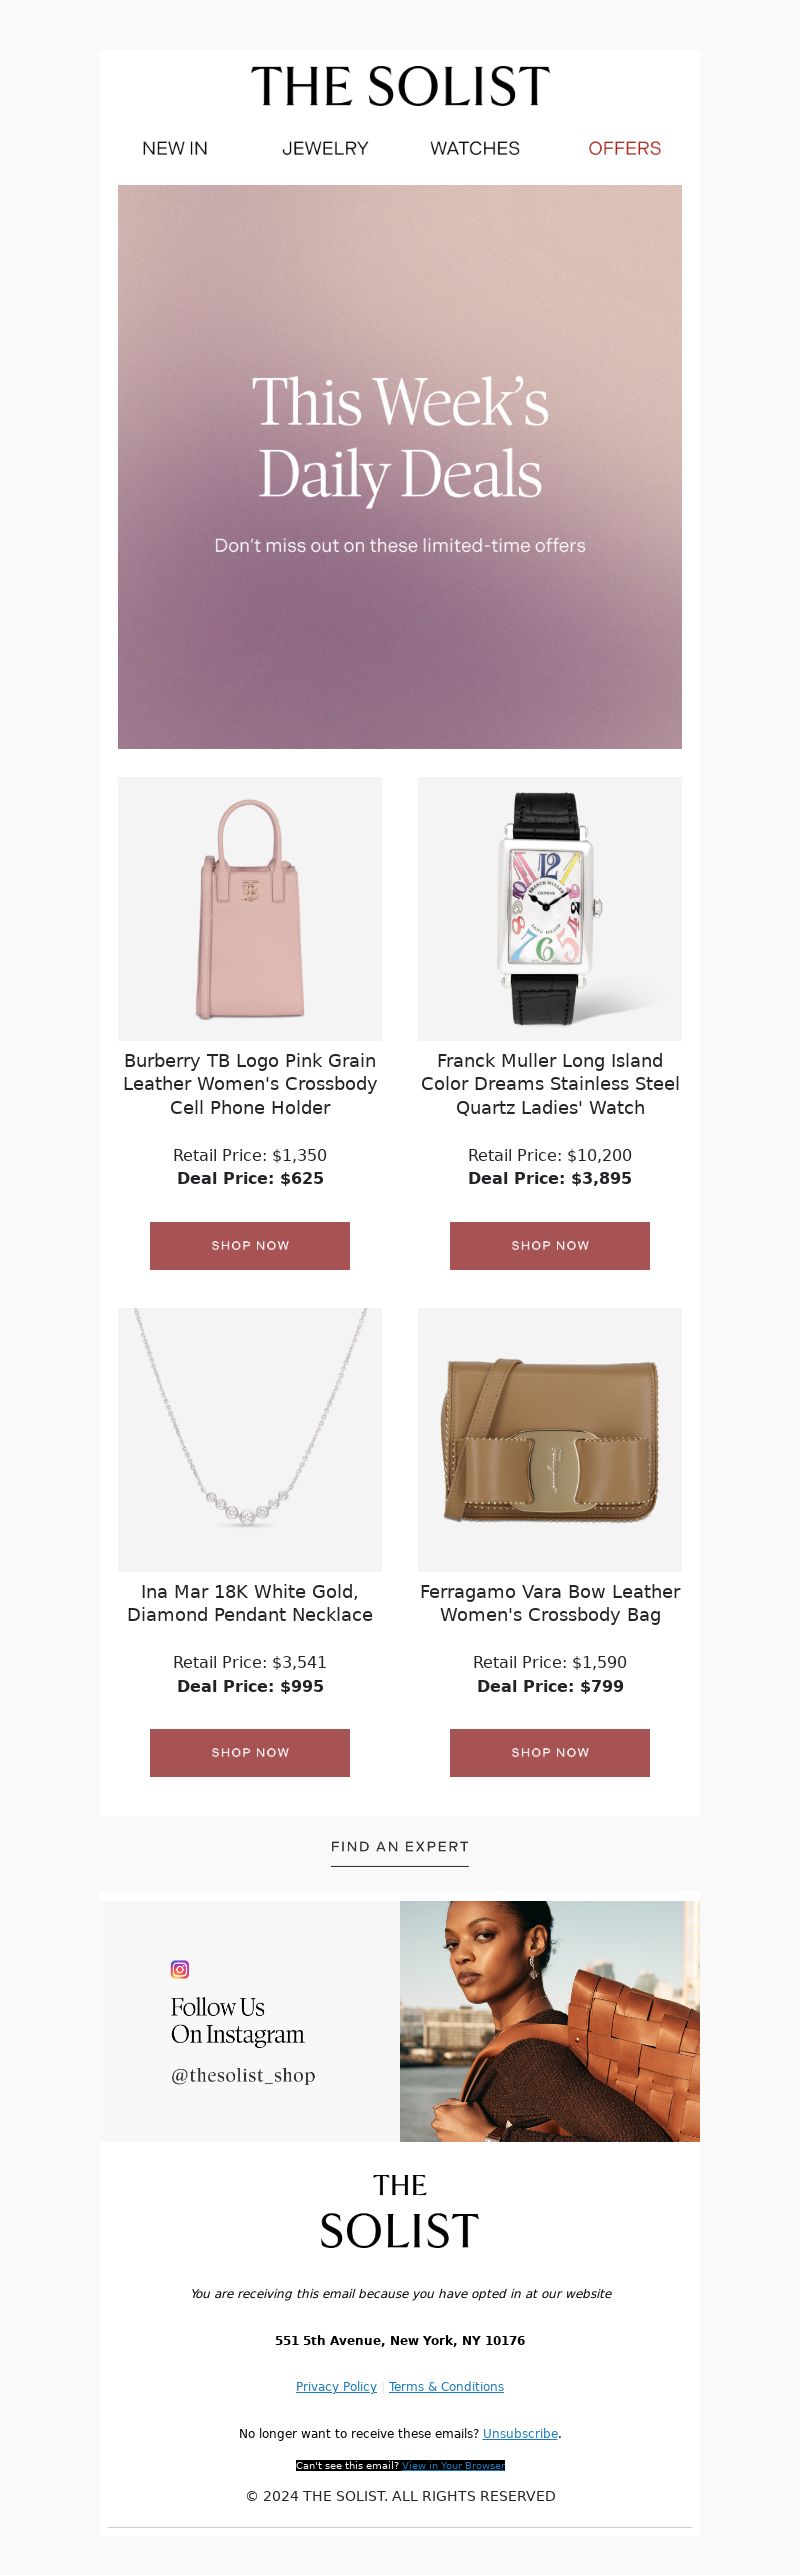Open the Privacy Policy link
Screen dimensions: 800x2575
336,2387
